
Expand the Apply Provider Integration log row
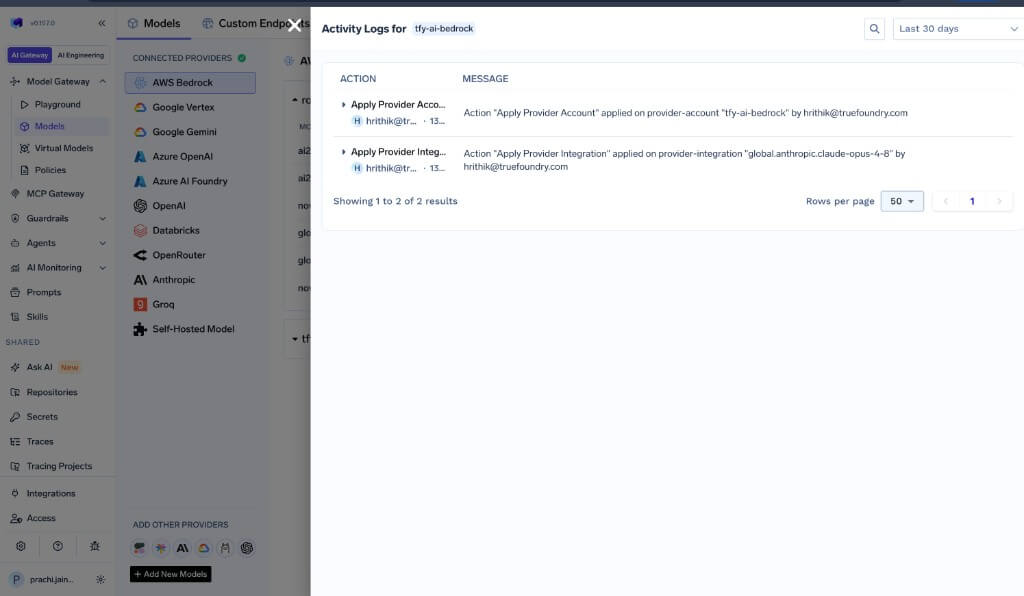(x=344, y=151)
